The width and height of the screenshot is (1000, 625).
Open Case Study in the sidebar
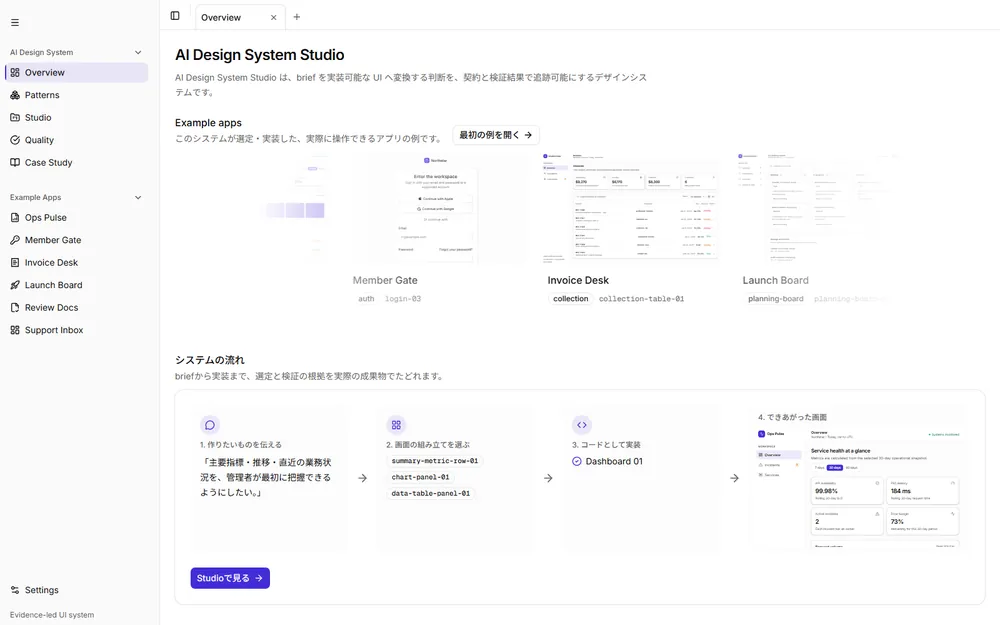pos(77,162)
